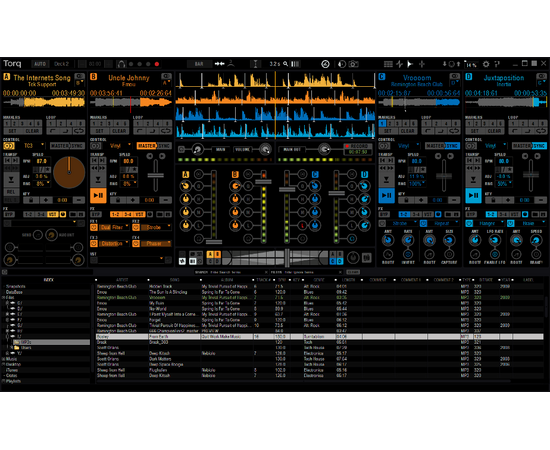This screenshot has height=450, width=550.
Task: Click the loop-out bracket on Deck C
Action: 441,131
